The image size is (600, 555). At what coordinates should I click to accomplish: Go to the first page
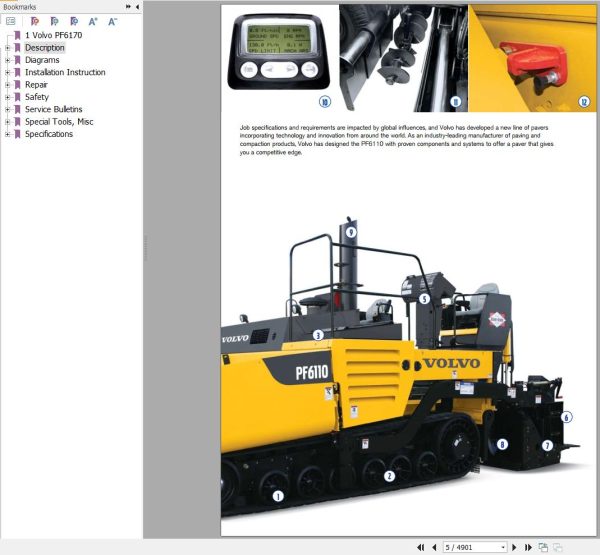click(x=421, y=547)
